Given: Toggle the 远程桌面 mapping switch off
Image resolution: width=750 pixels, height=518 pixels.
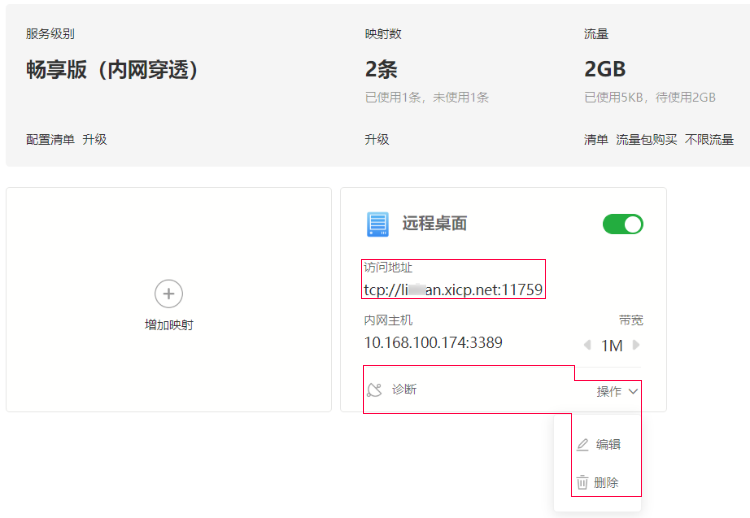Looking at the screenshot, I should pyautogui.click(x=623, y=224).
